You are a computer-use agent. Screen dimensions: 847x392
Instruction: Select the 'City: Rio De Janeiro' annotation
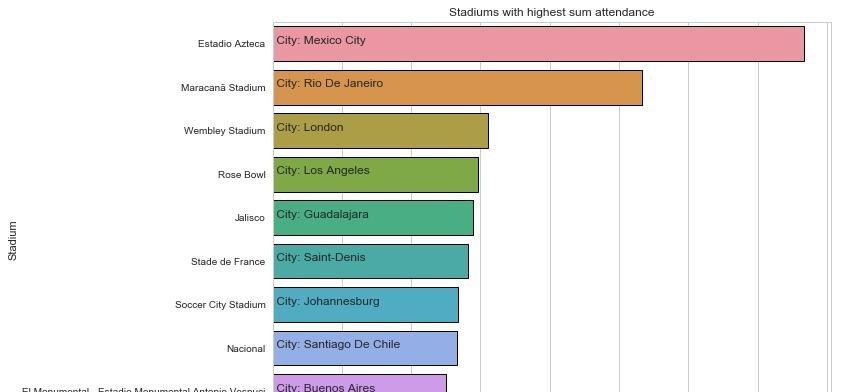pos(330,84)
